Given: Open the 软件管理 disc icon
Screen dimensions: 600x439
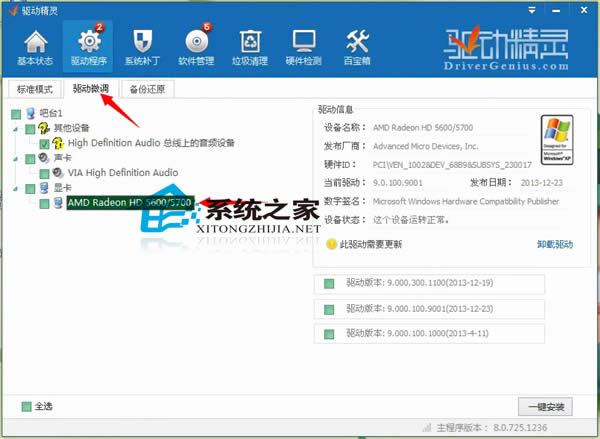Looking at the screenshot, I should click(194, 47).
